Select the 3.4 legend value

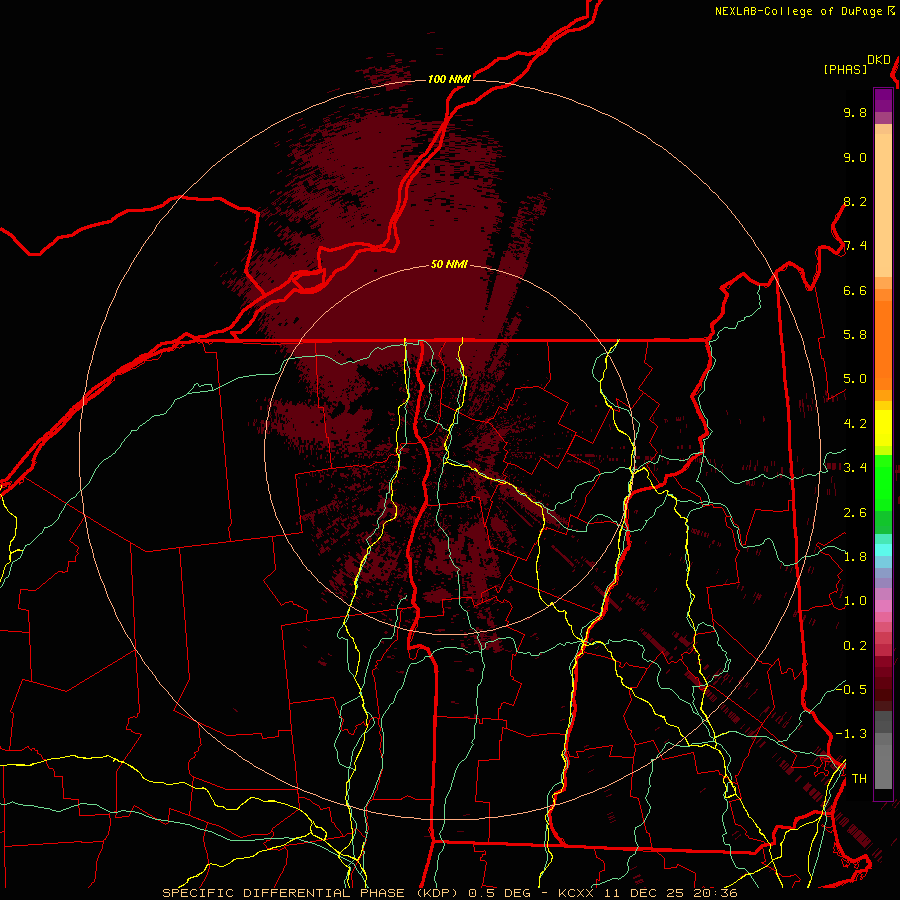click(855, 468)
